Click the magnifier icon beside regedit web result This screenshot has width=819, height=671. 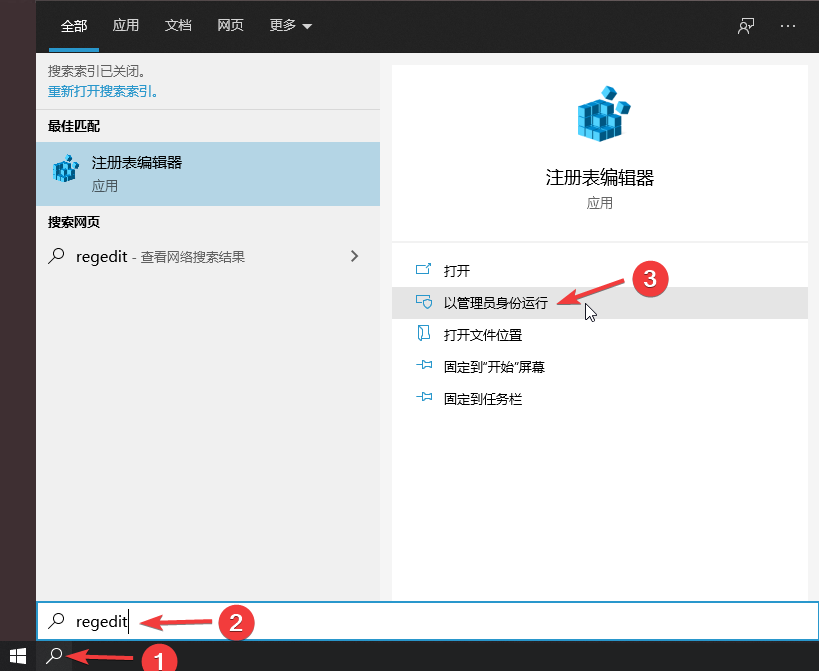[56, 256]
